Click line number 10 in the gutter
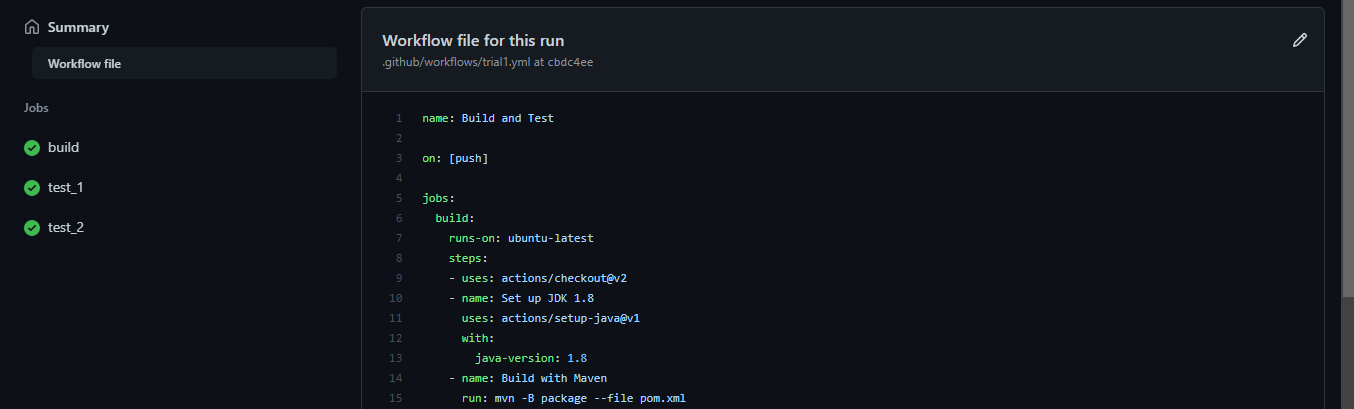This screenshot has height=409, width=1354. [396, 298]
